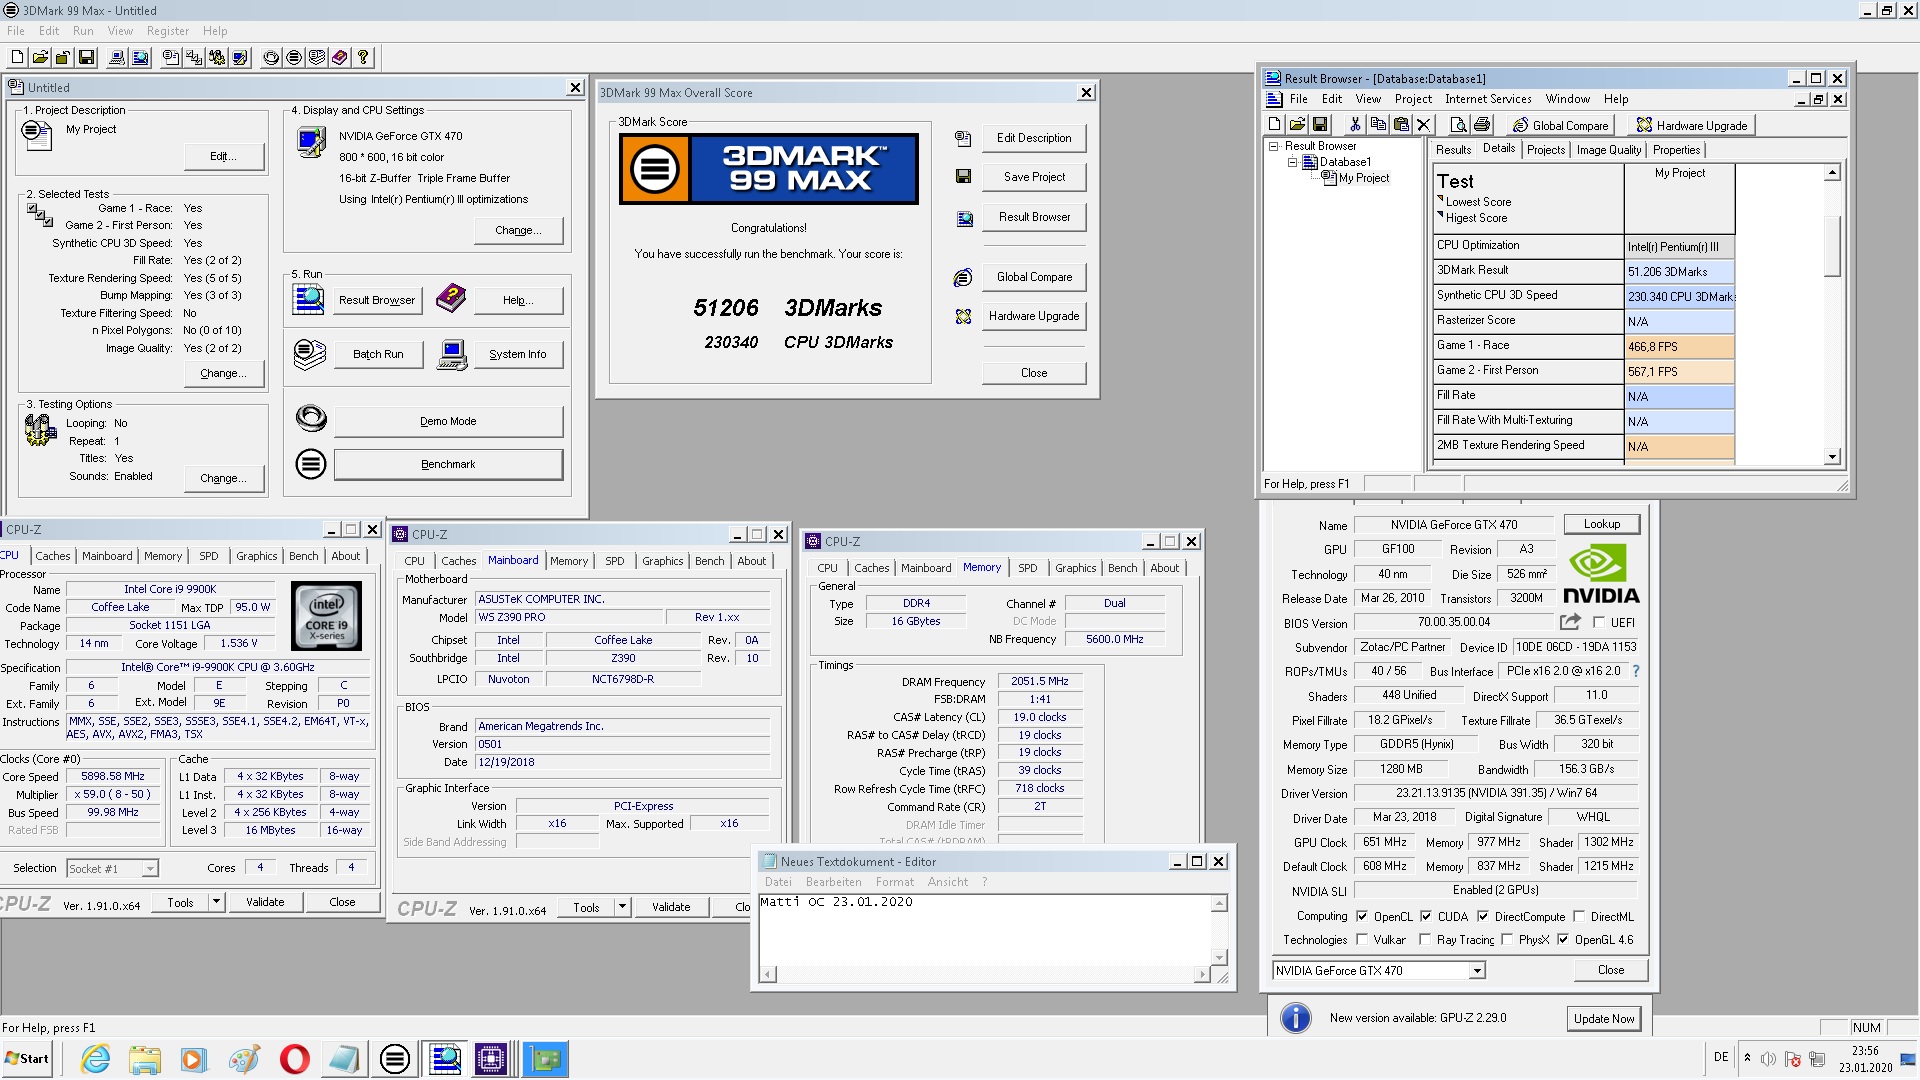Toggle the Vulkan checkbox in GPU-Z
The image size is (1920, 1080).
tap(1362, 939)
